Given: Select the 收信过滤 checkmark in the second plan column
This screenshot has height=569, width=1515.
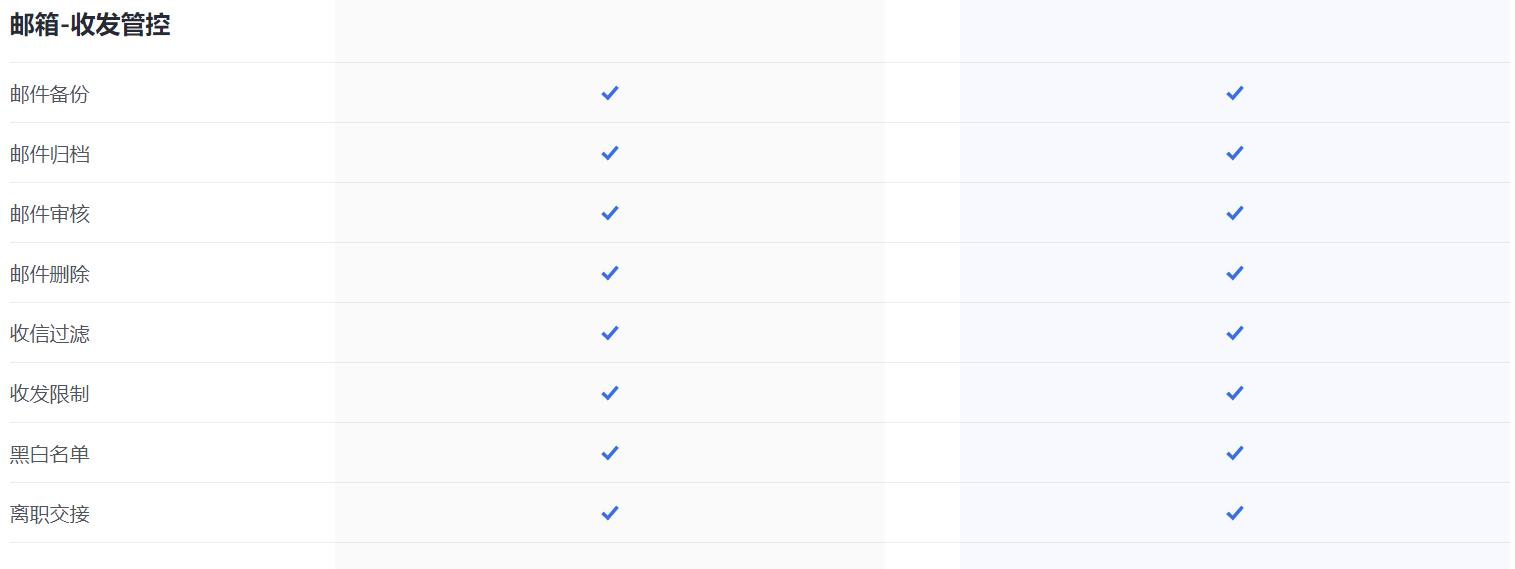Looking at the screenshot, I should click(1235, 333).
